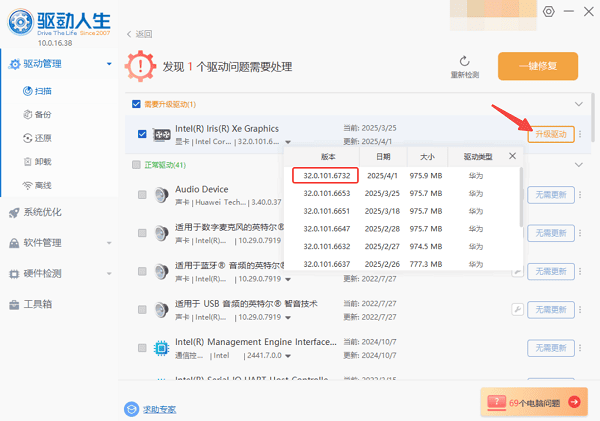Toggle the 需要升级驱动 group checkbox
Screen dimensions: 600x421
point(136,104)
